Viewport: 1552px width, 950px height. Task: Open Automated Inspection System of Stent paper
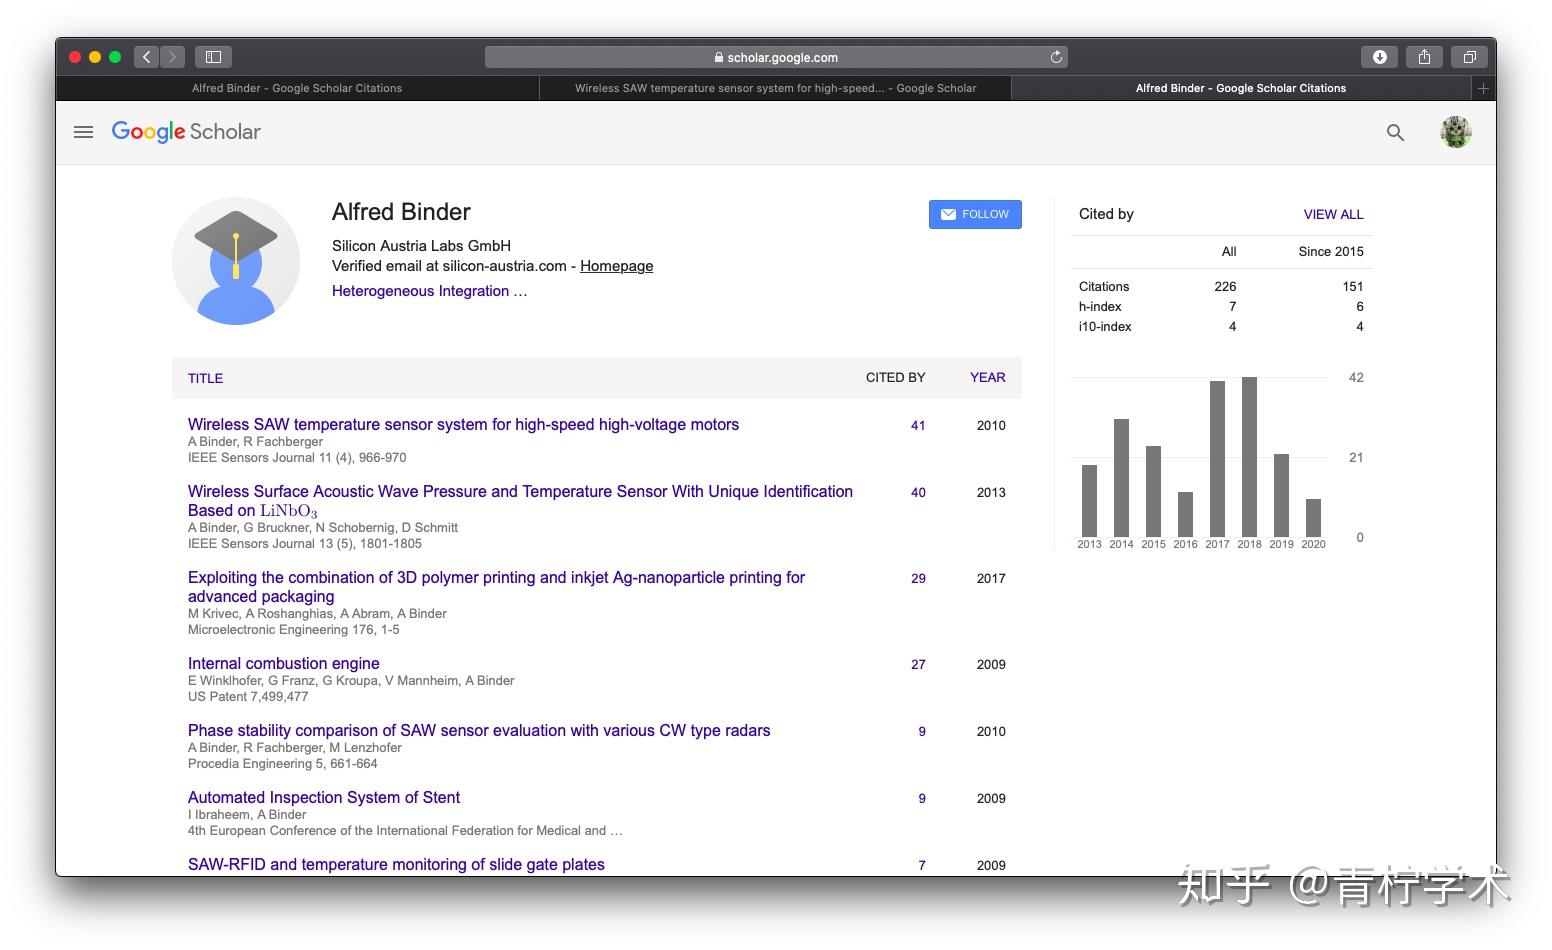[324, 798]
